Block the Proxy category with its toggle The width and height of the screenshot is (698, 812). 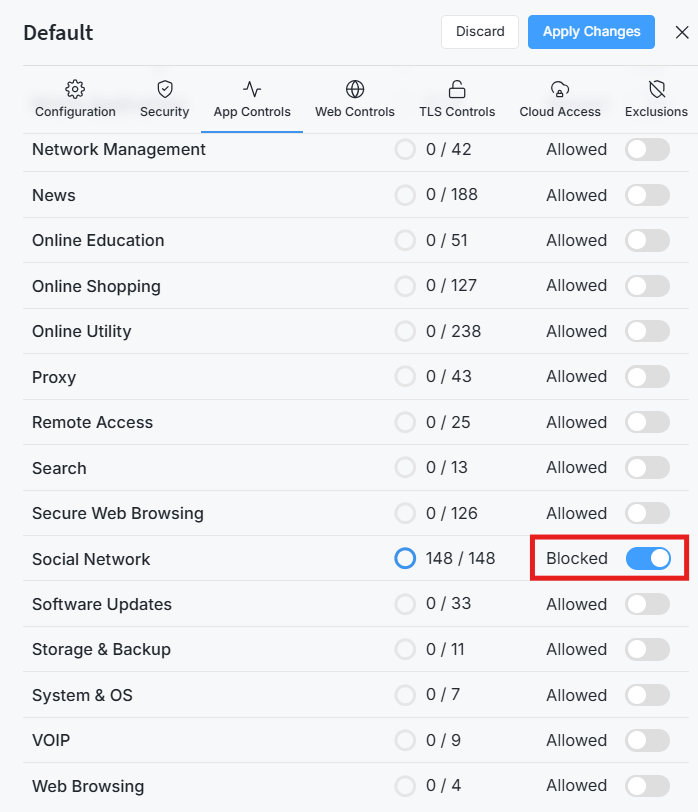[647, 376]
